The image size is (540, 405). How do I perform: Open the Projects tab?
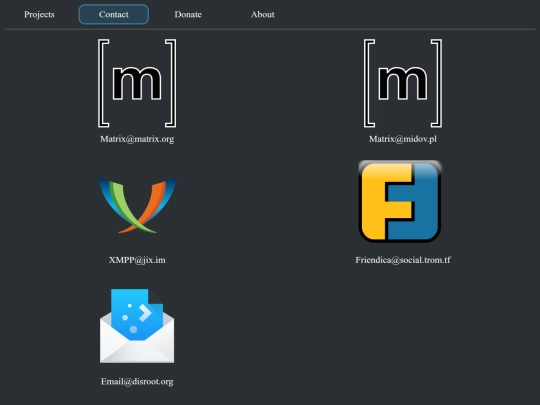coord(39,14)
